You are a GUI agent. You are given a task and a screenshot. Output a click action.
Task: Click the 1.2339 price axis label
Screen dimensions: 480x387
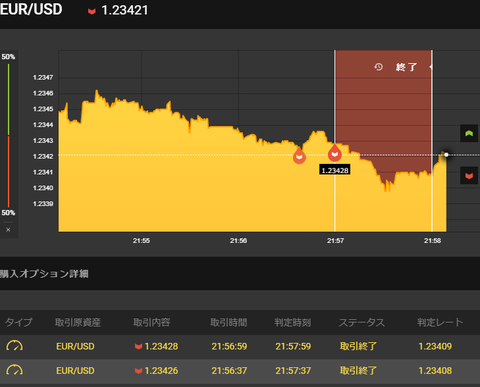pos(43,204)
